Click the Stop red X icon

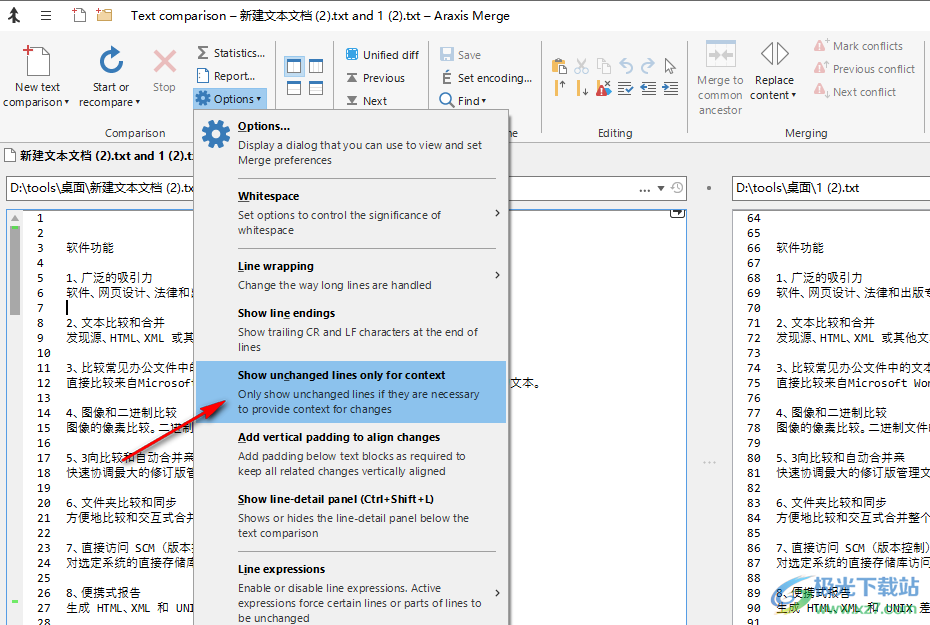[164, 61]
